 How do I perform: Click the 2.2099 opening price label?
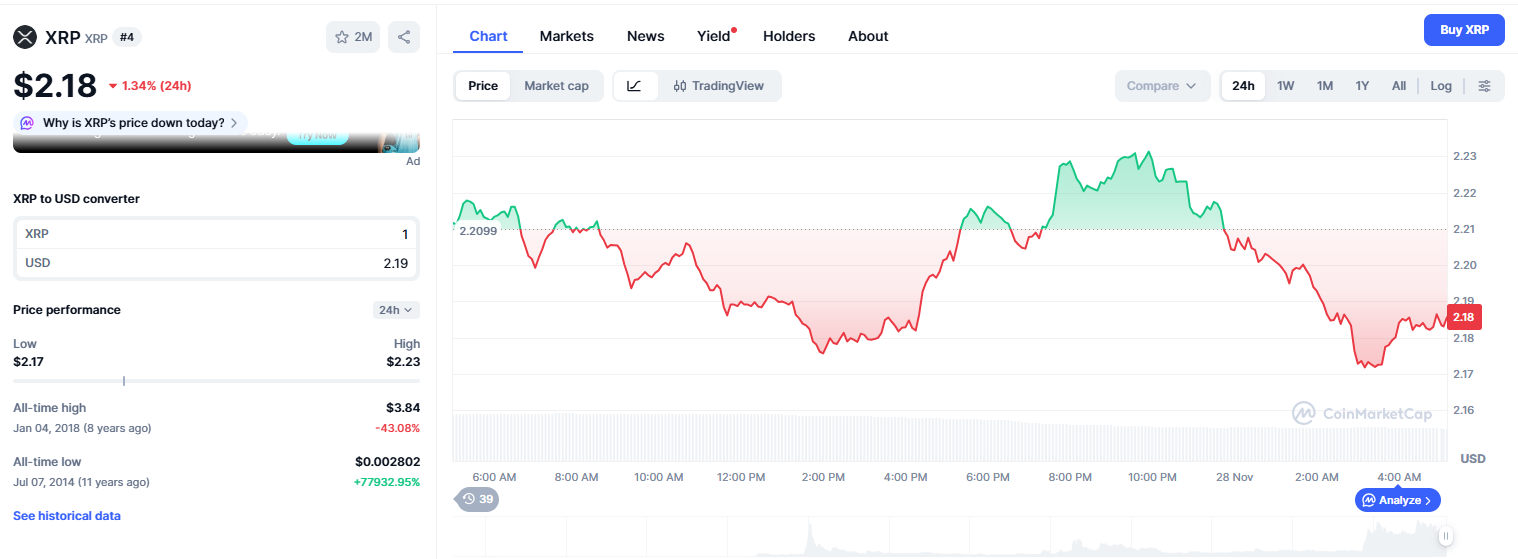point(478,231)
